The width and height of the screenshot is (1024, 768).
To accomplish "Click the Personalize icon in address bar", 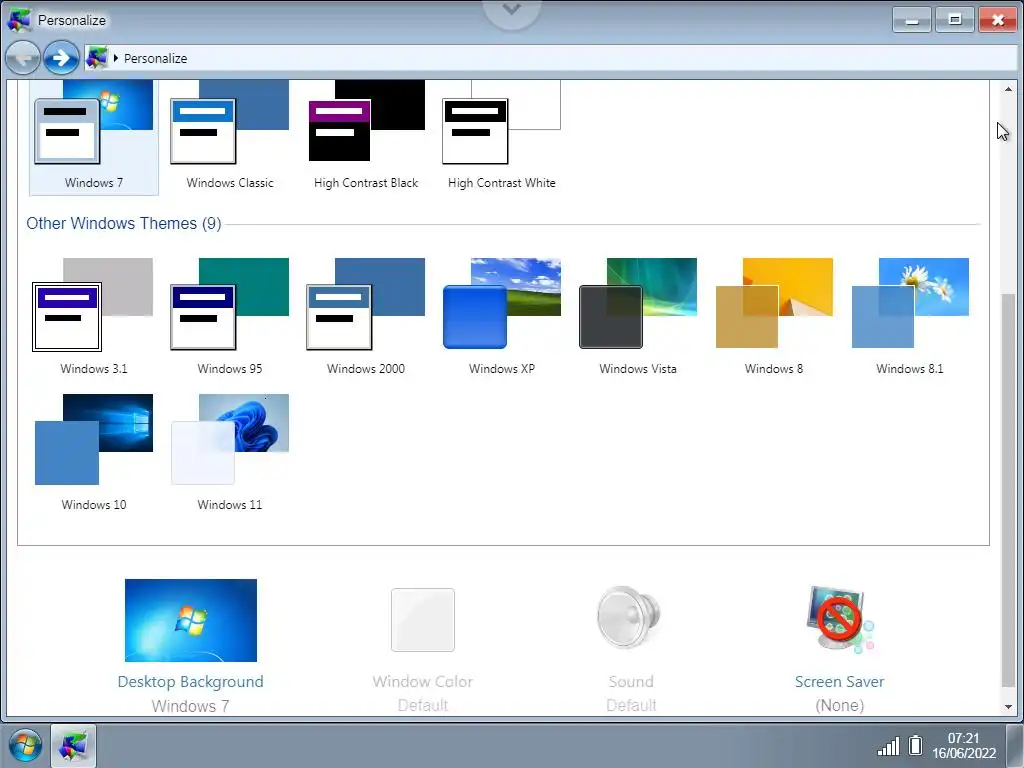I will point(97,58).
